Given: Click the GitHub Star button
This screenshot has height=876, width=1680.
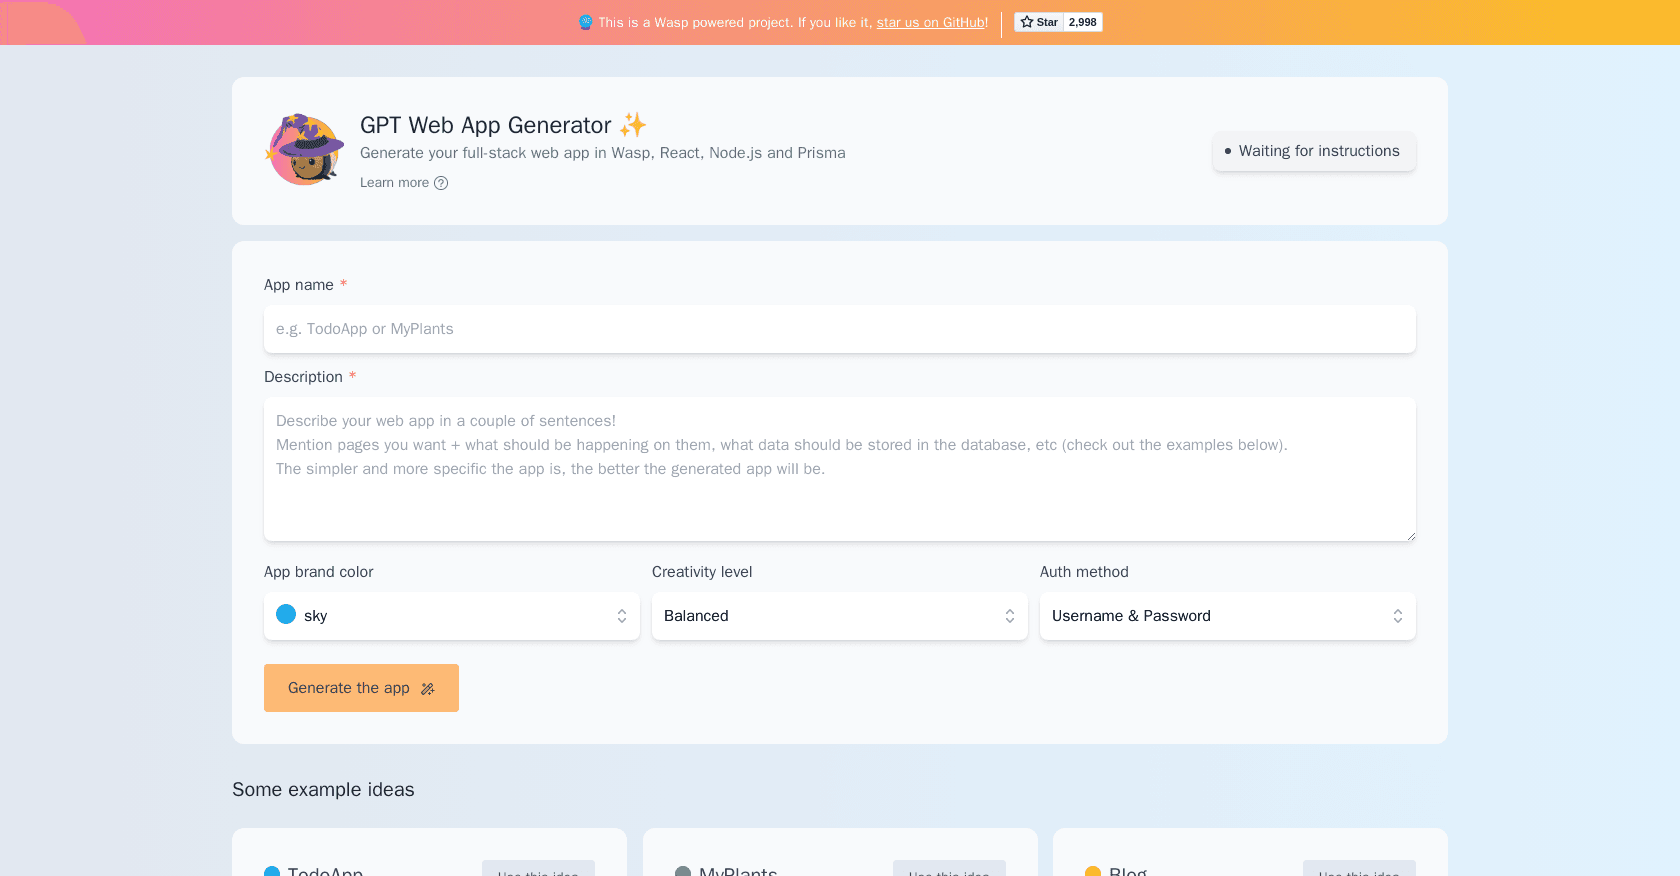Looking at the screenshot, I should [1039, 22].
